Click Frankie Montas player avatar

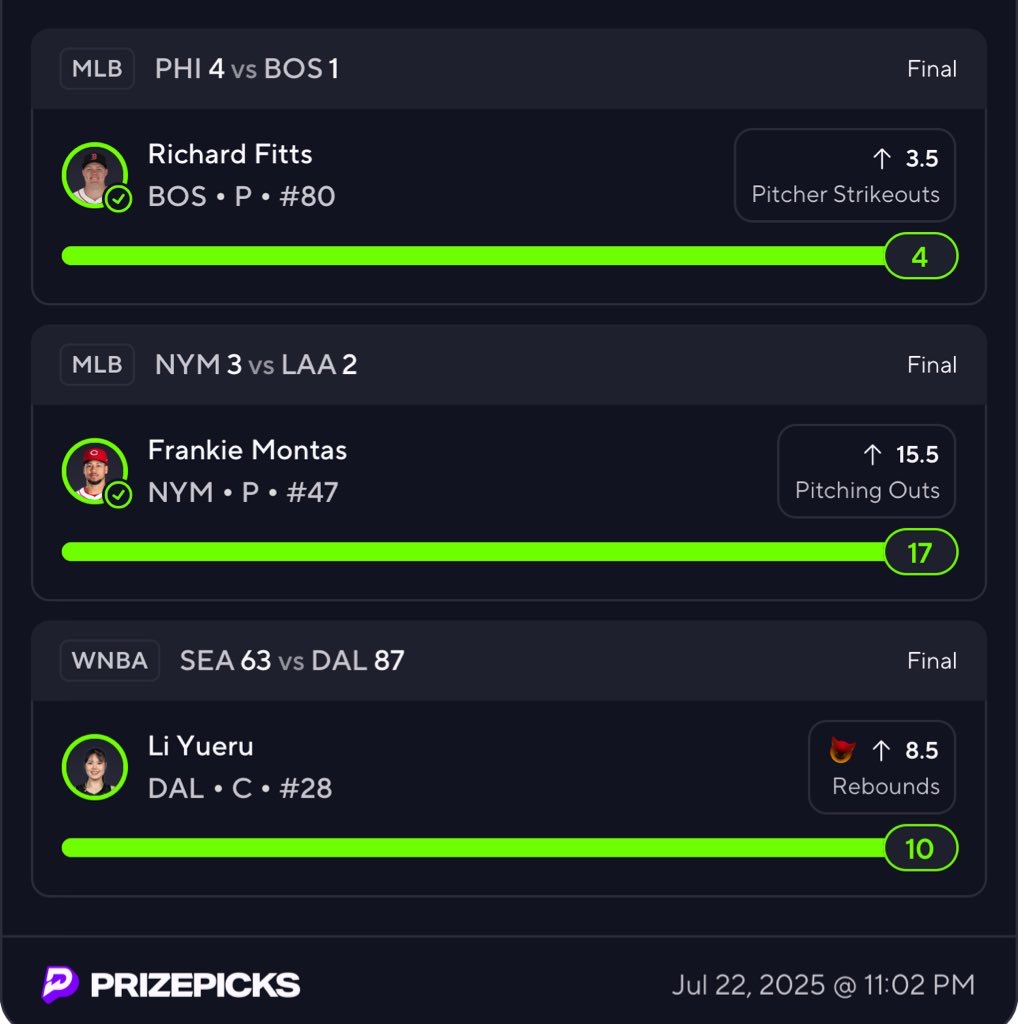click(x=95, y=471)
